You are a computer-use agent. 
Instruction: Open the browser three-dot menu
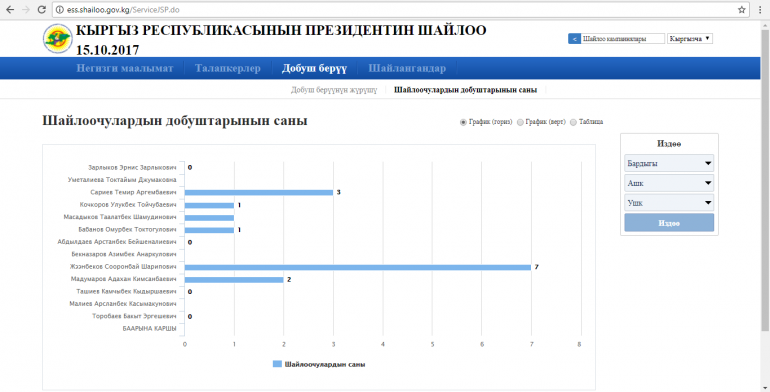pos(760,9)
